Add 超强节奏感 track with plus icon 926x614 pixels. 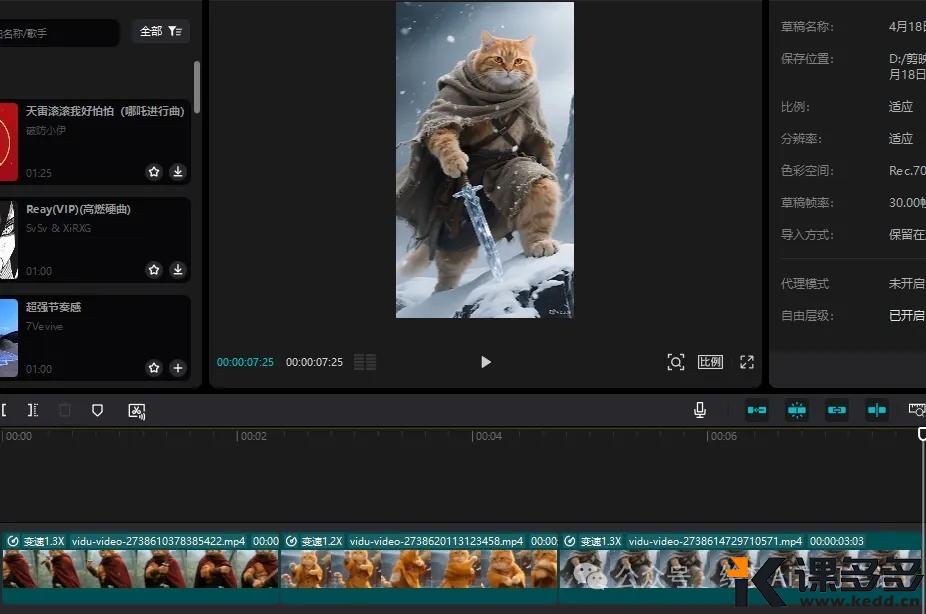point(178,368)
